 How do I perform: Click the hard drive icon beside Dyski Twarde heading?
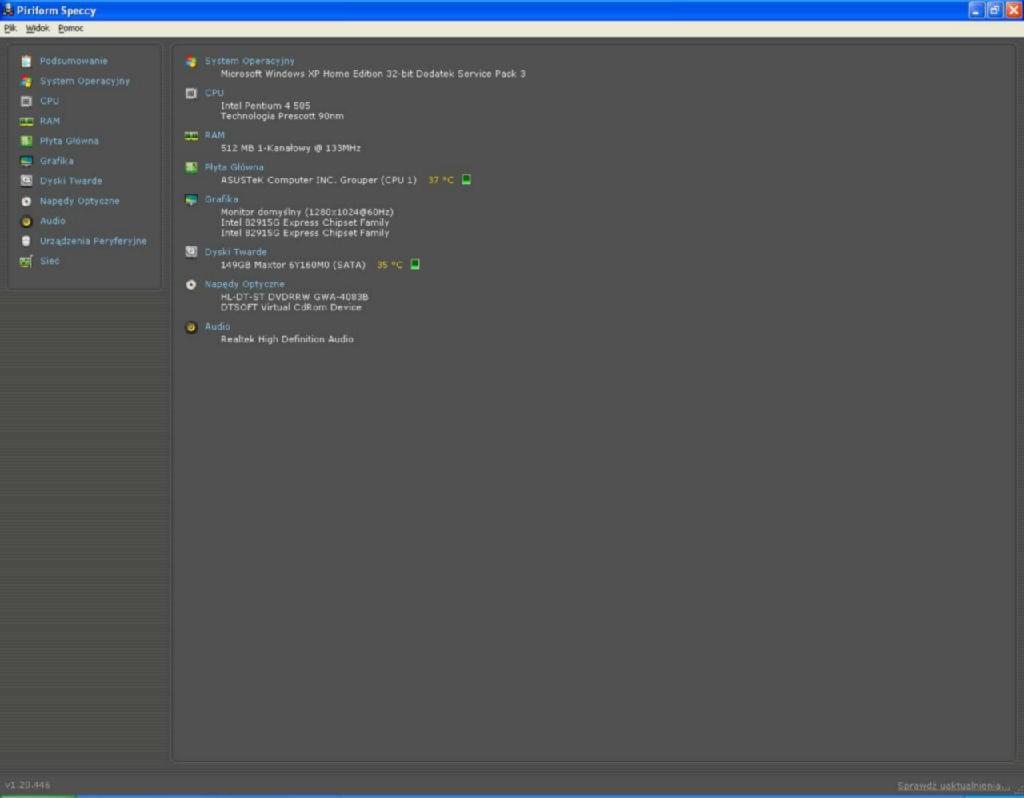(x=191, y=252)
